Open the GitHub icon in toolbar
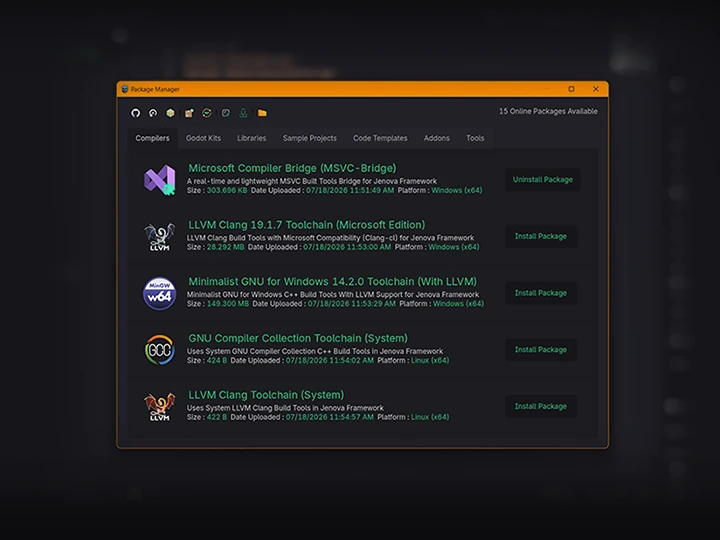 (135, 113)
